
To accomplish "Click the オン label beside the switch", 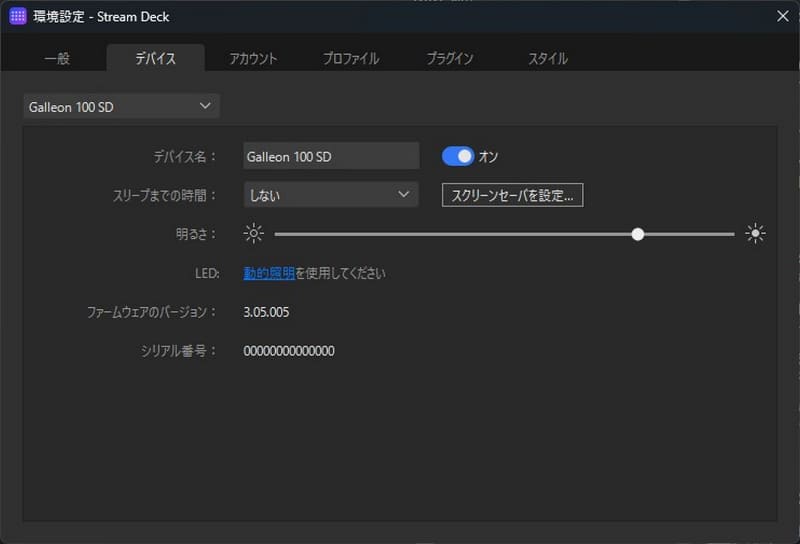I will point(488,156).
